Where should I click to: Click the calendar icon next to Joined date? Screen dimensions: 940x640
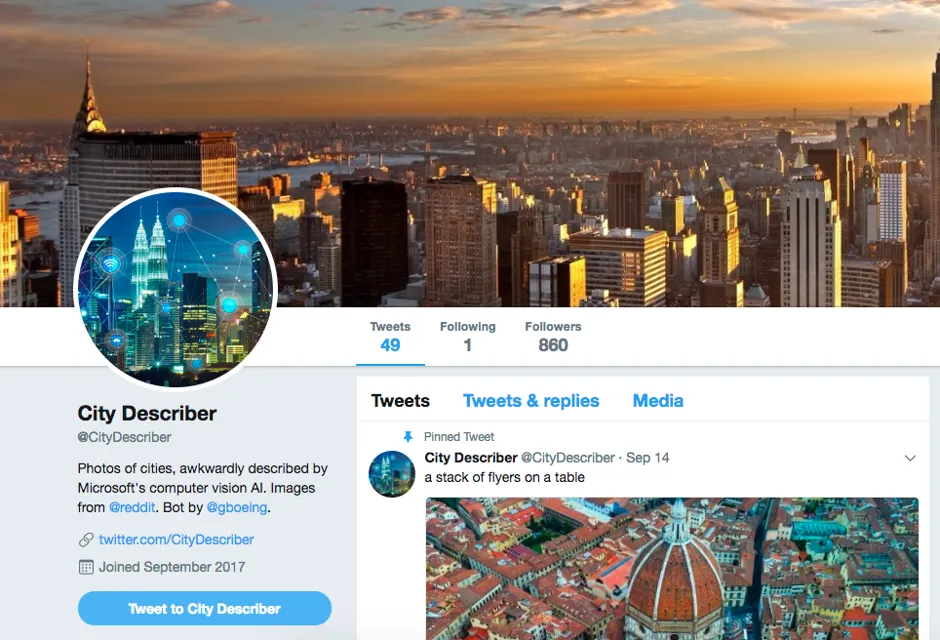(86, 567)
